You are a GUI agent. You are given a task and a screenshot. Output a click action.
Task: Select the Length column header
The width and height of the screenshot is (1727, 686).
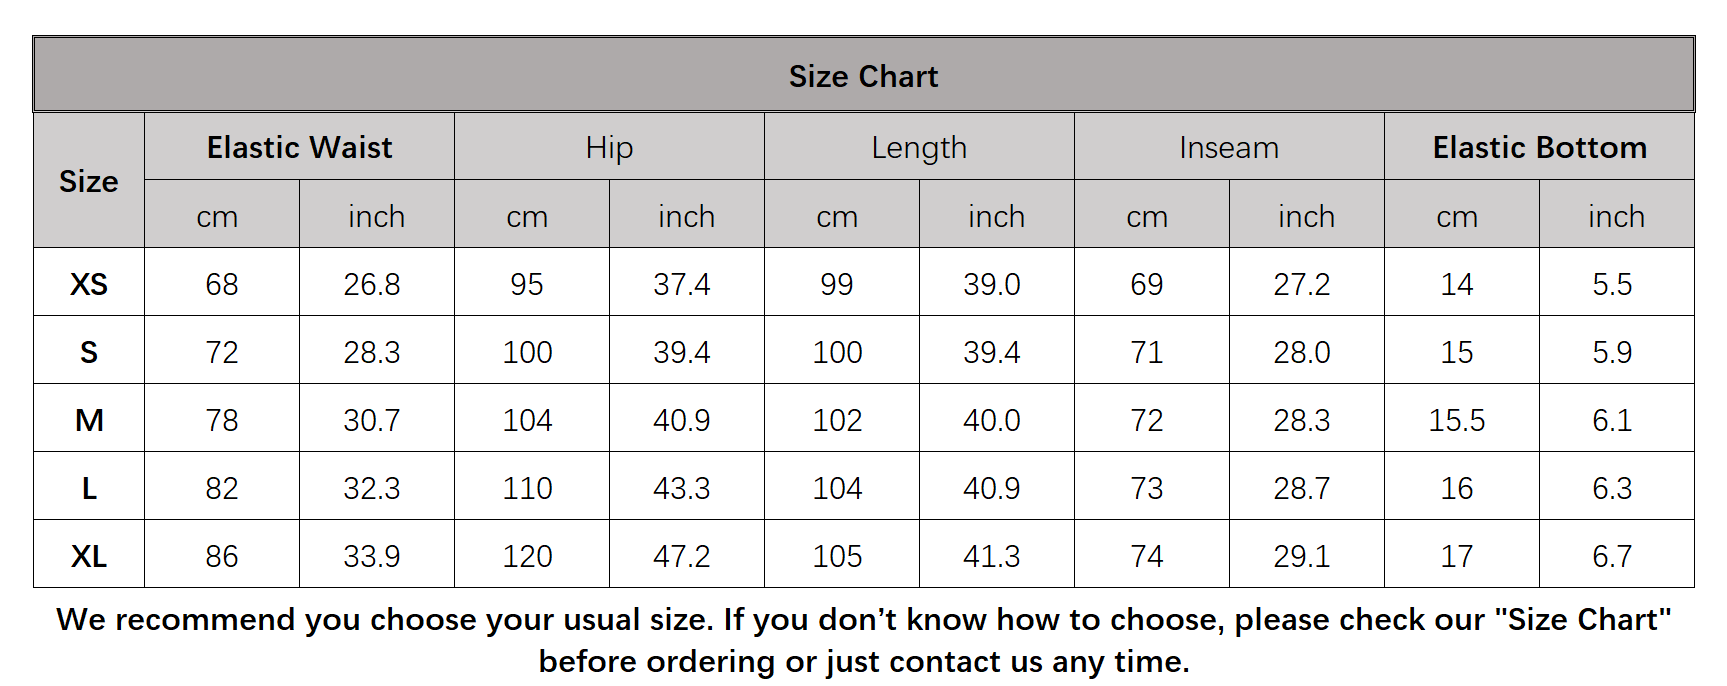point(919,148)
